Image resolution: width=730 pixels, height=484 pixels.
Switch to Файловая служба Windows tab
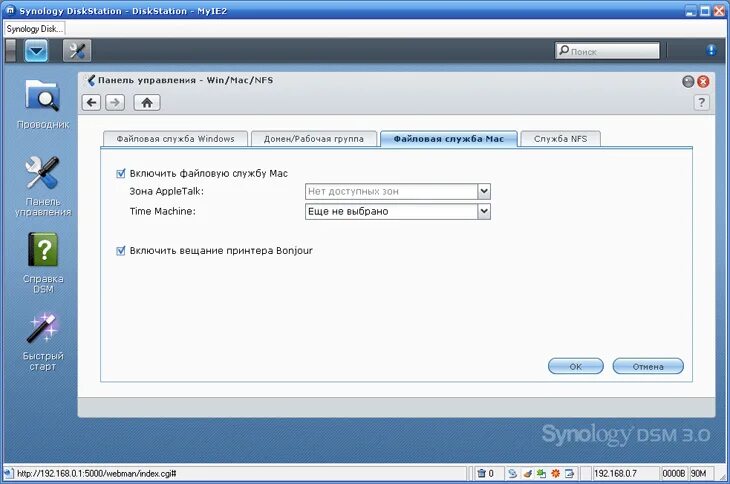(176, 139)
